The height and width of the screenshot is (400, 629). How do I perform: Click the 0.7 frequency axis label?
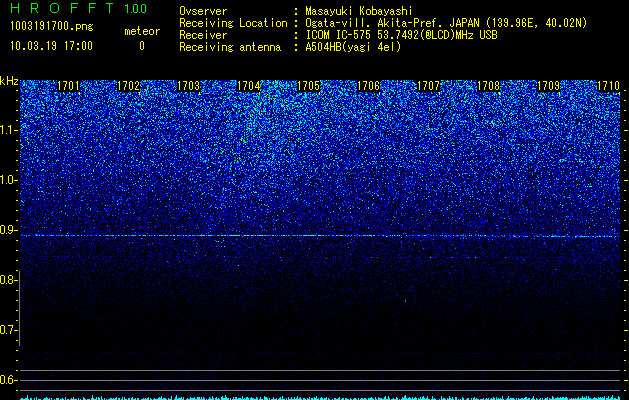8,330
